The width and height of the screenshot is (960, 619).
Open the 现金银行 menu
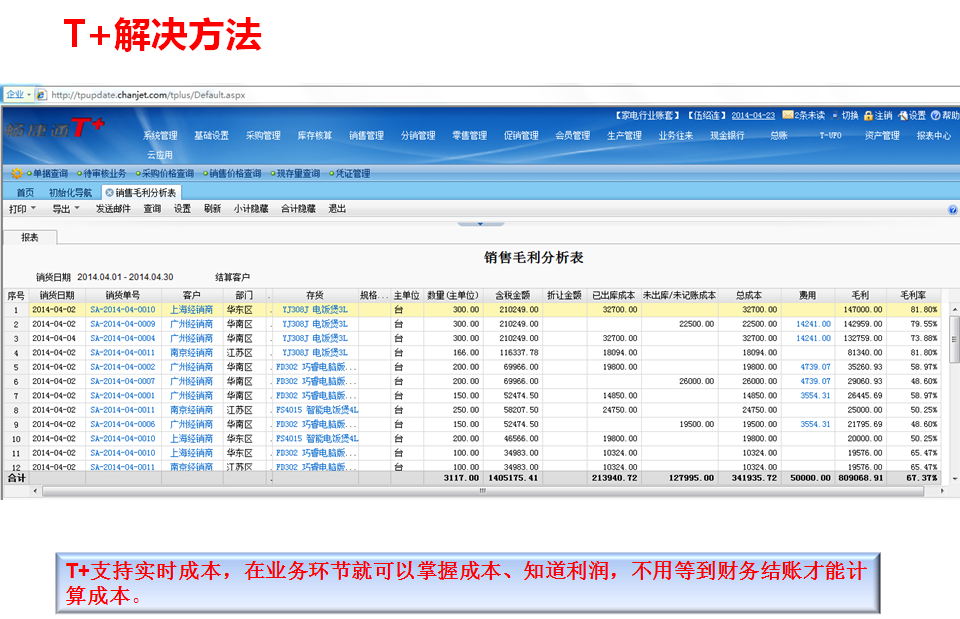[x=727, y=135]
